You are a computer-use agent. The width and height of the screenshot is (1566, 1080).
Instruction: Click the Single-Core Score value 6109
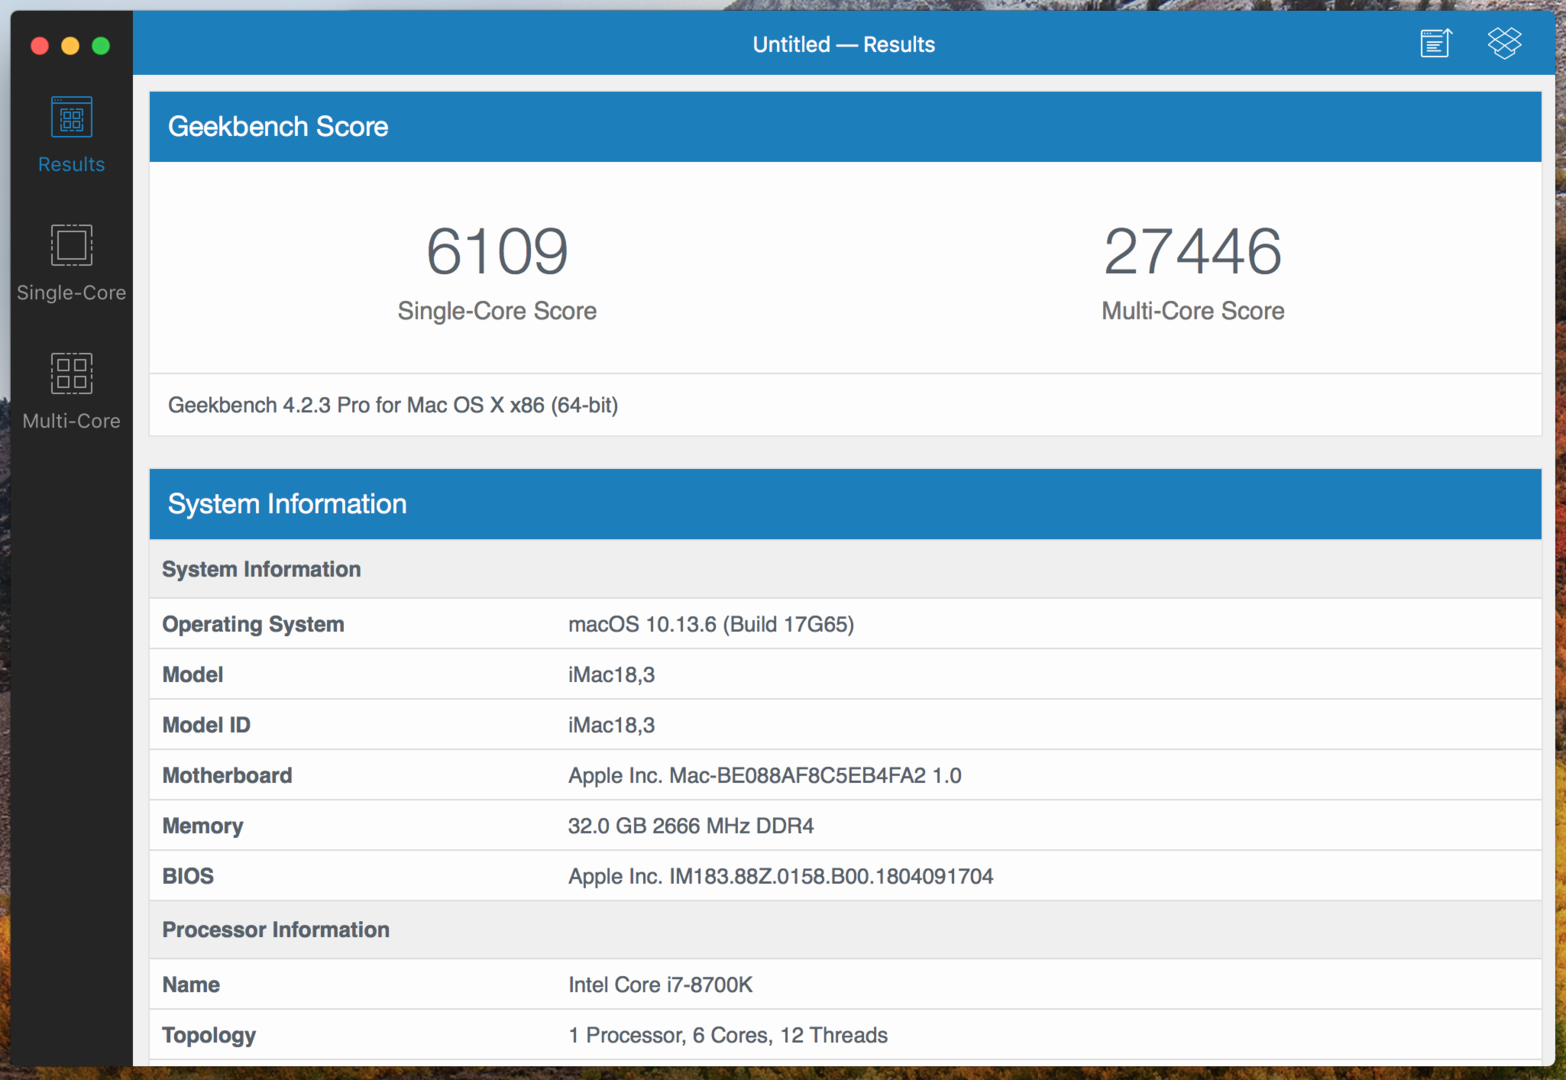point(497,251)
